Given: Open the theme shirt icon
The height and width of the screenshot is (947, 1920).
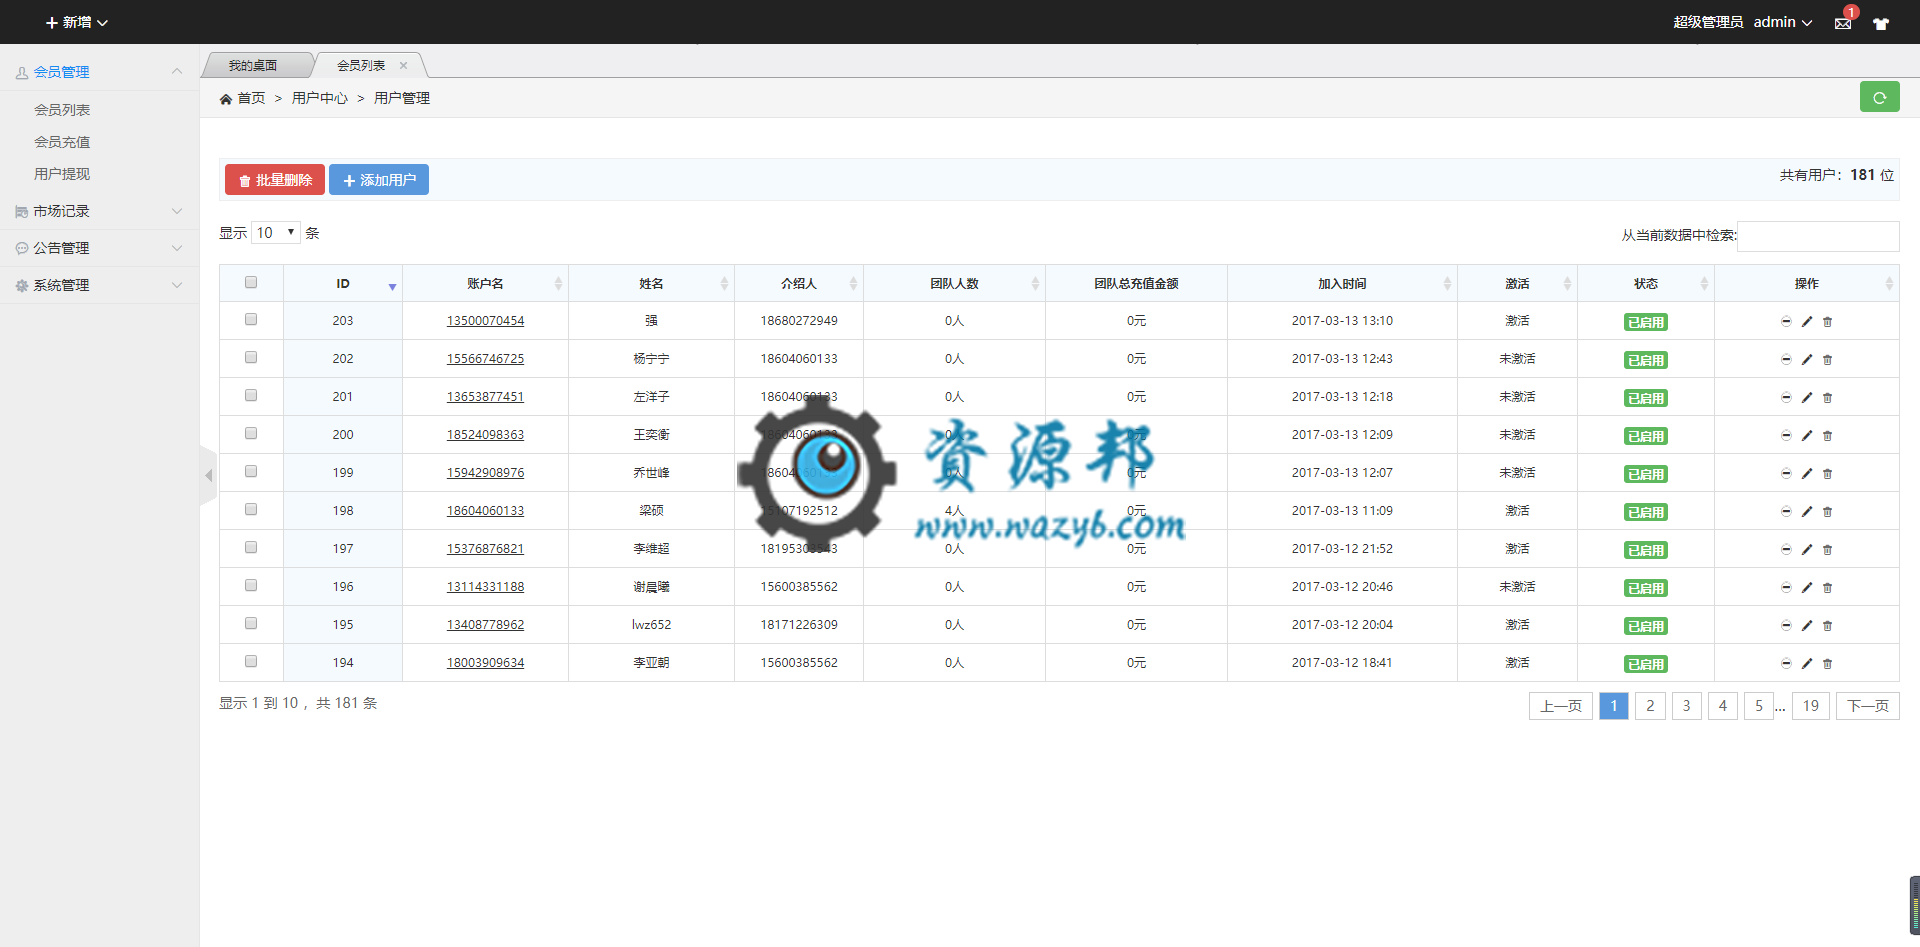Looking at the screenshot, I should [x=1881, y=23].
